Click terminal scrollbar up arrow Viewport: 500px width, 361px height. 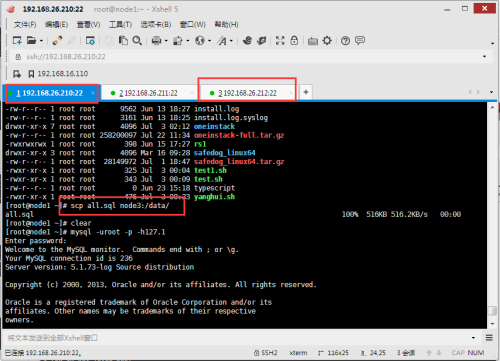[x=492, y=108]
